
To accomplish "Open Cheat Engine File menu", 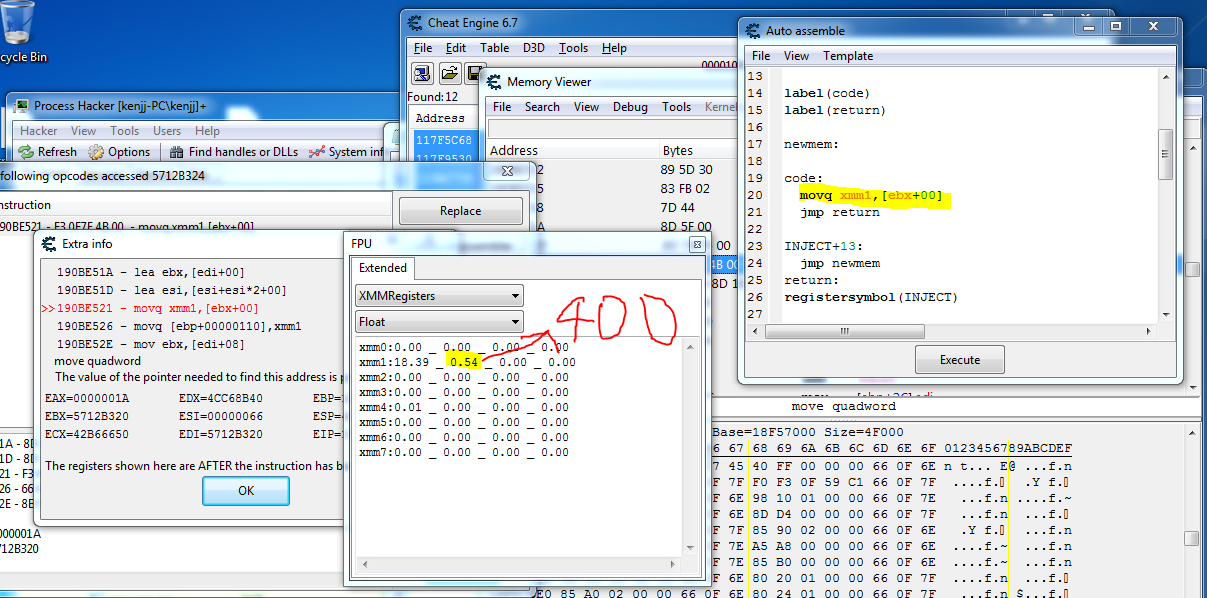I will coord(423,48).
